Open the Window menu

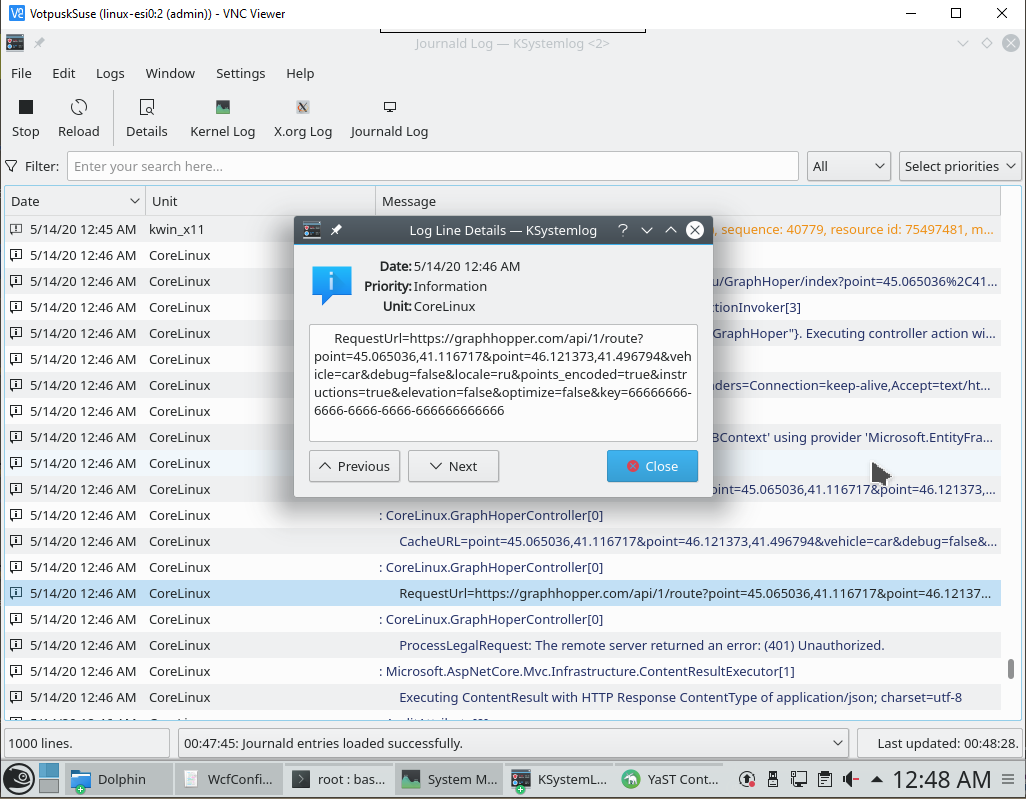tap(170, 73)
